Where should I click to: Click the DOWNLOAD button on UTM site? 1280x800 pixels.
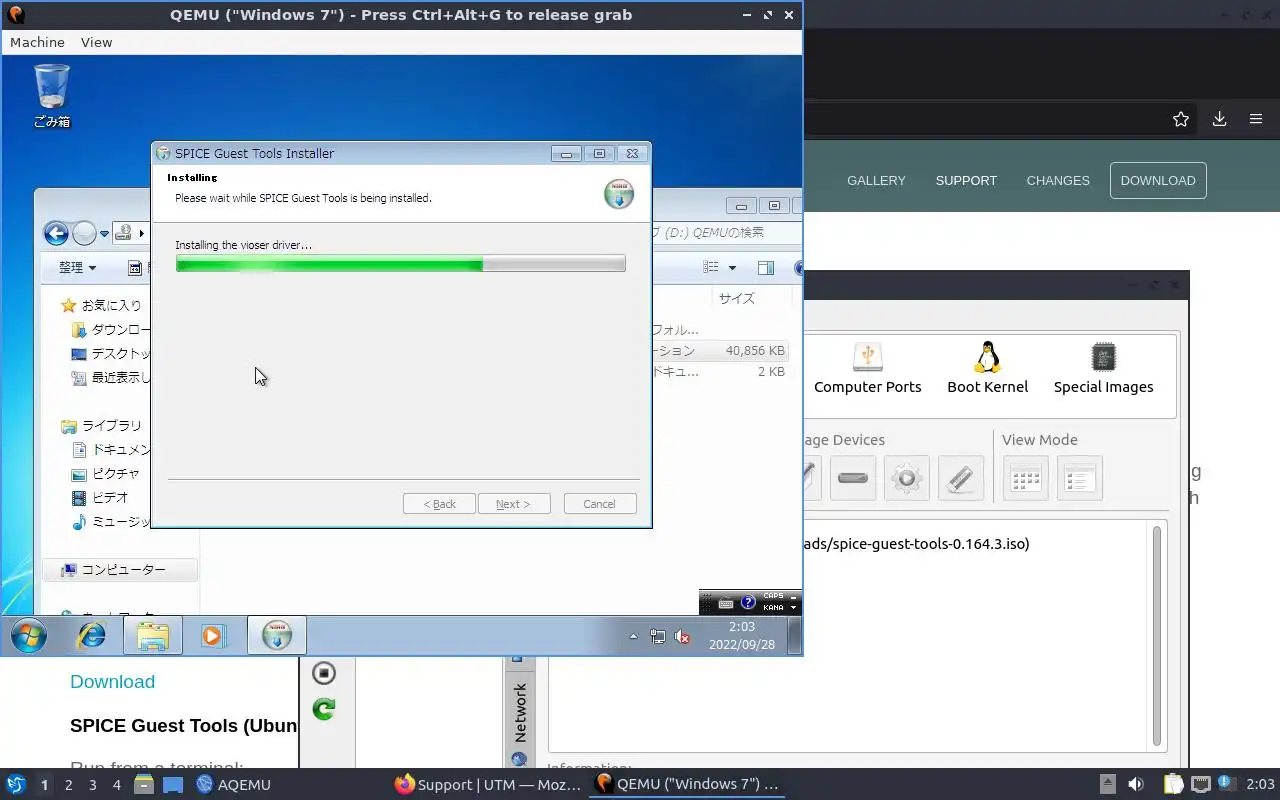pyautogui.click(x=1158, y=180)
